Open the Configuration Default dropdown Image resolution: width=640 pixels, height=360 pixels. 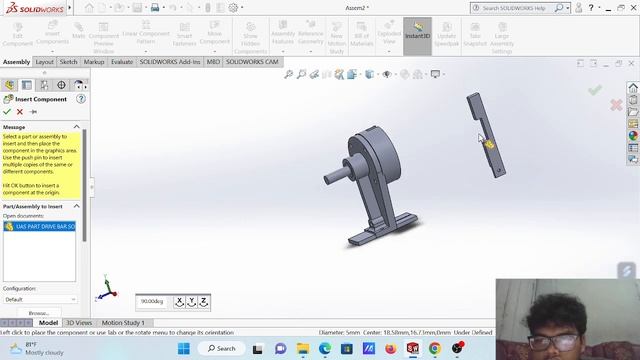(x=40, y=299)
